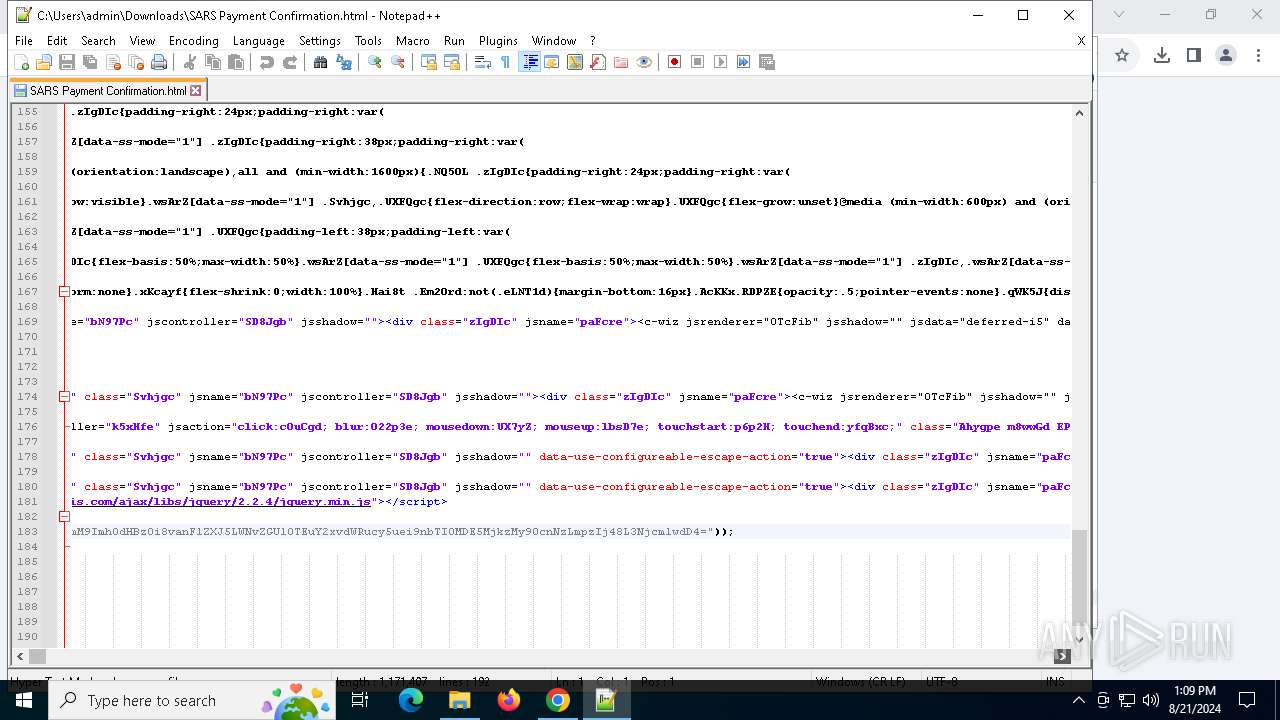The height and width of the screenshot is (720, 1280).
Task: Click line number 169 in margin
Action: click(x=27, y=322)
